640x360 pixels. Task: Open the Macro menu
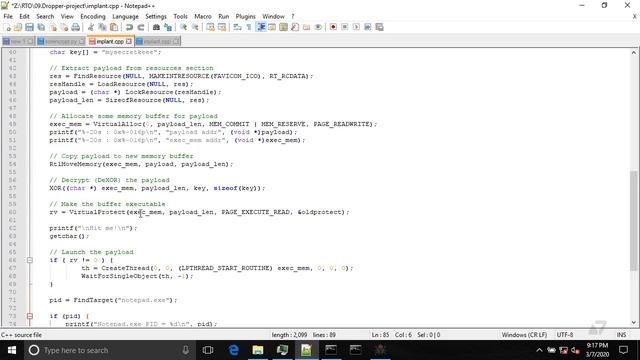point(203,16)
